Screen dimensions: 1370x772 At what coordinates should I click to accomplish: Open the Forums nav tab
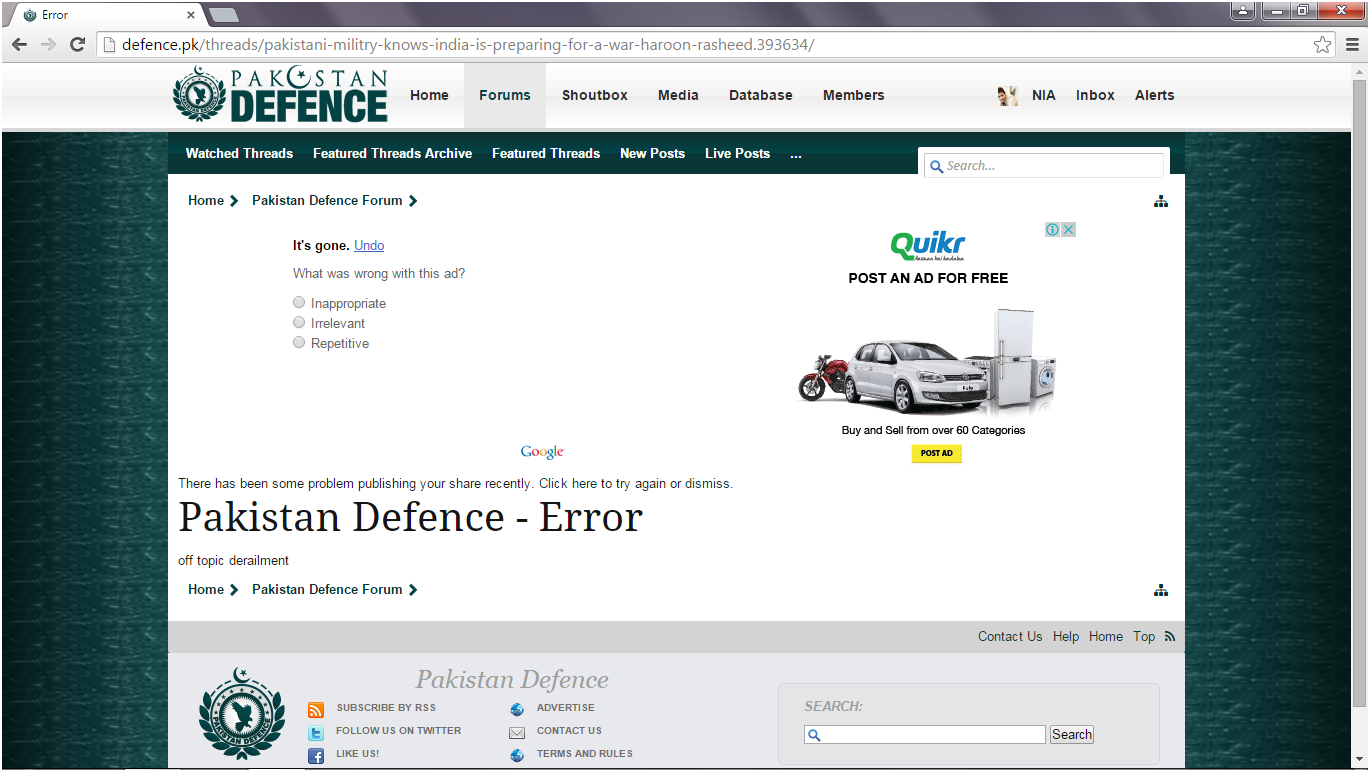click(505, 95)
